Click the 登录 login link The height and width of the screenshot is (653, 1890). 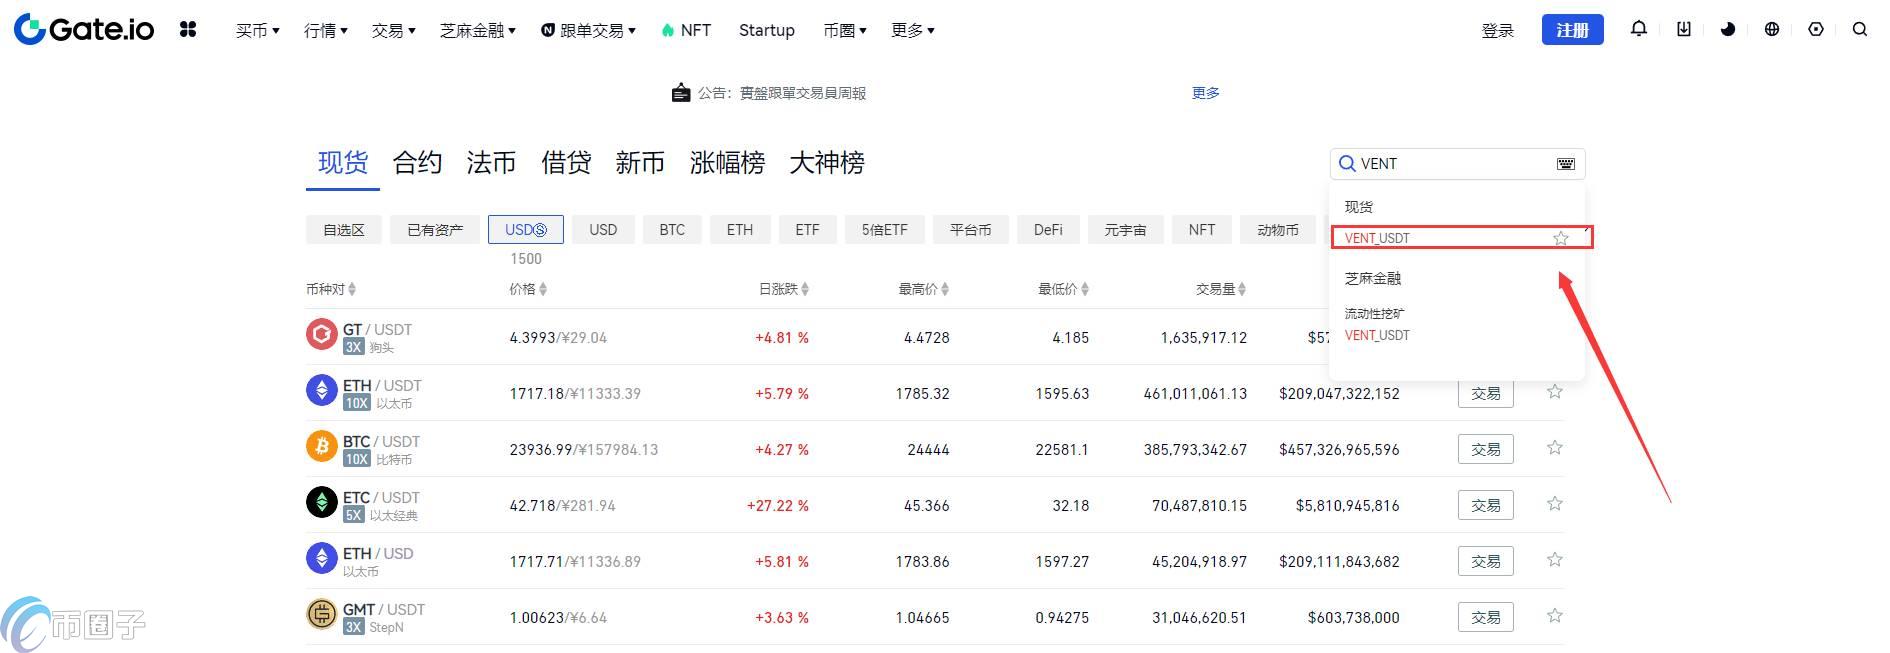[1498, 30]
